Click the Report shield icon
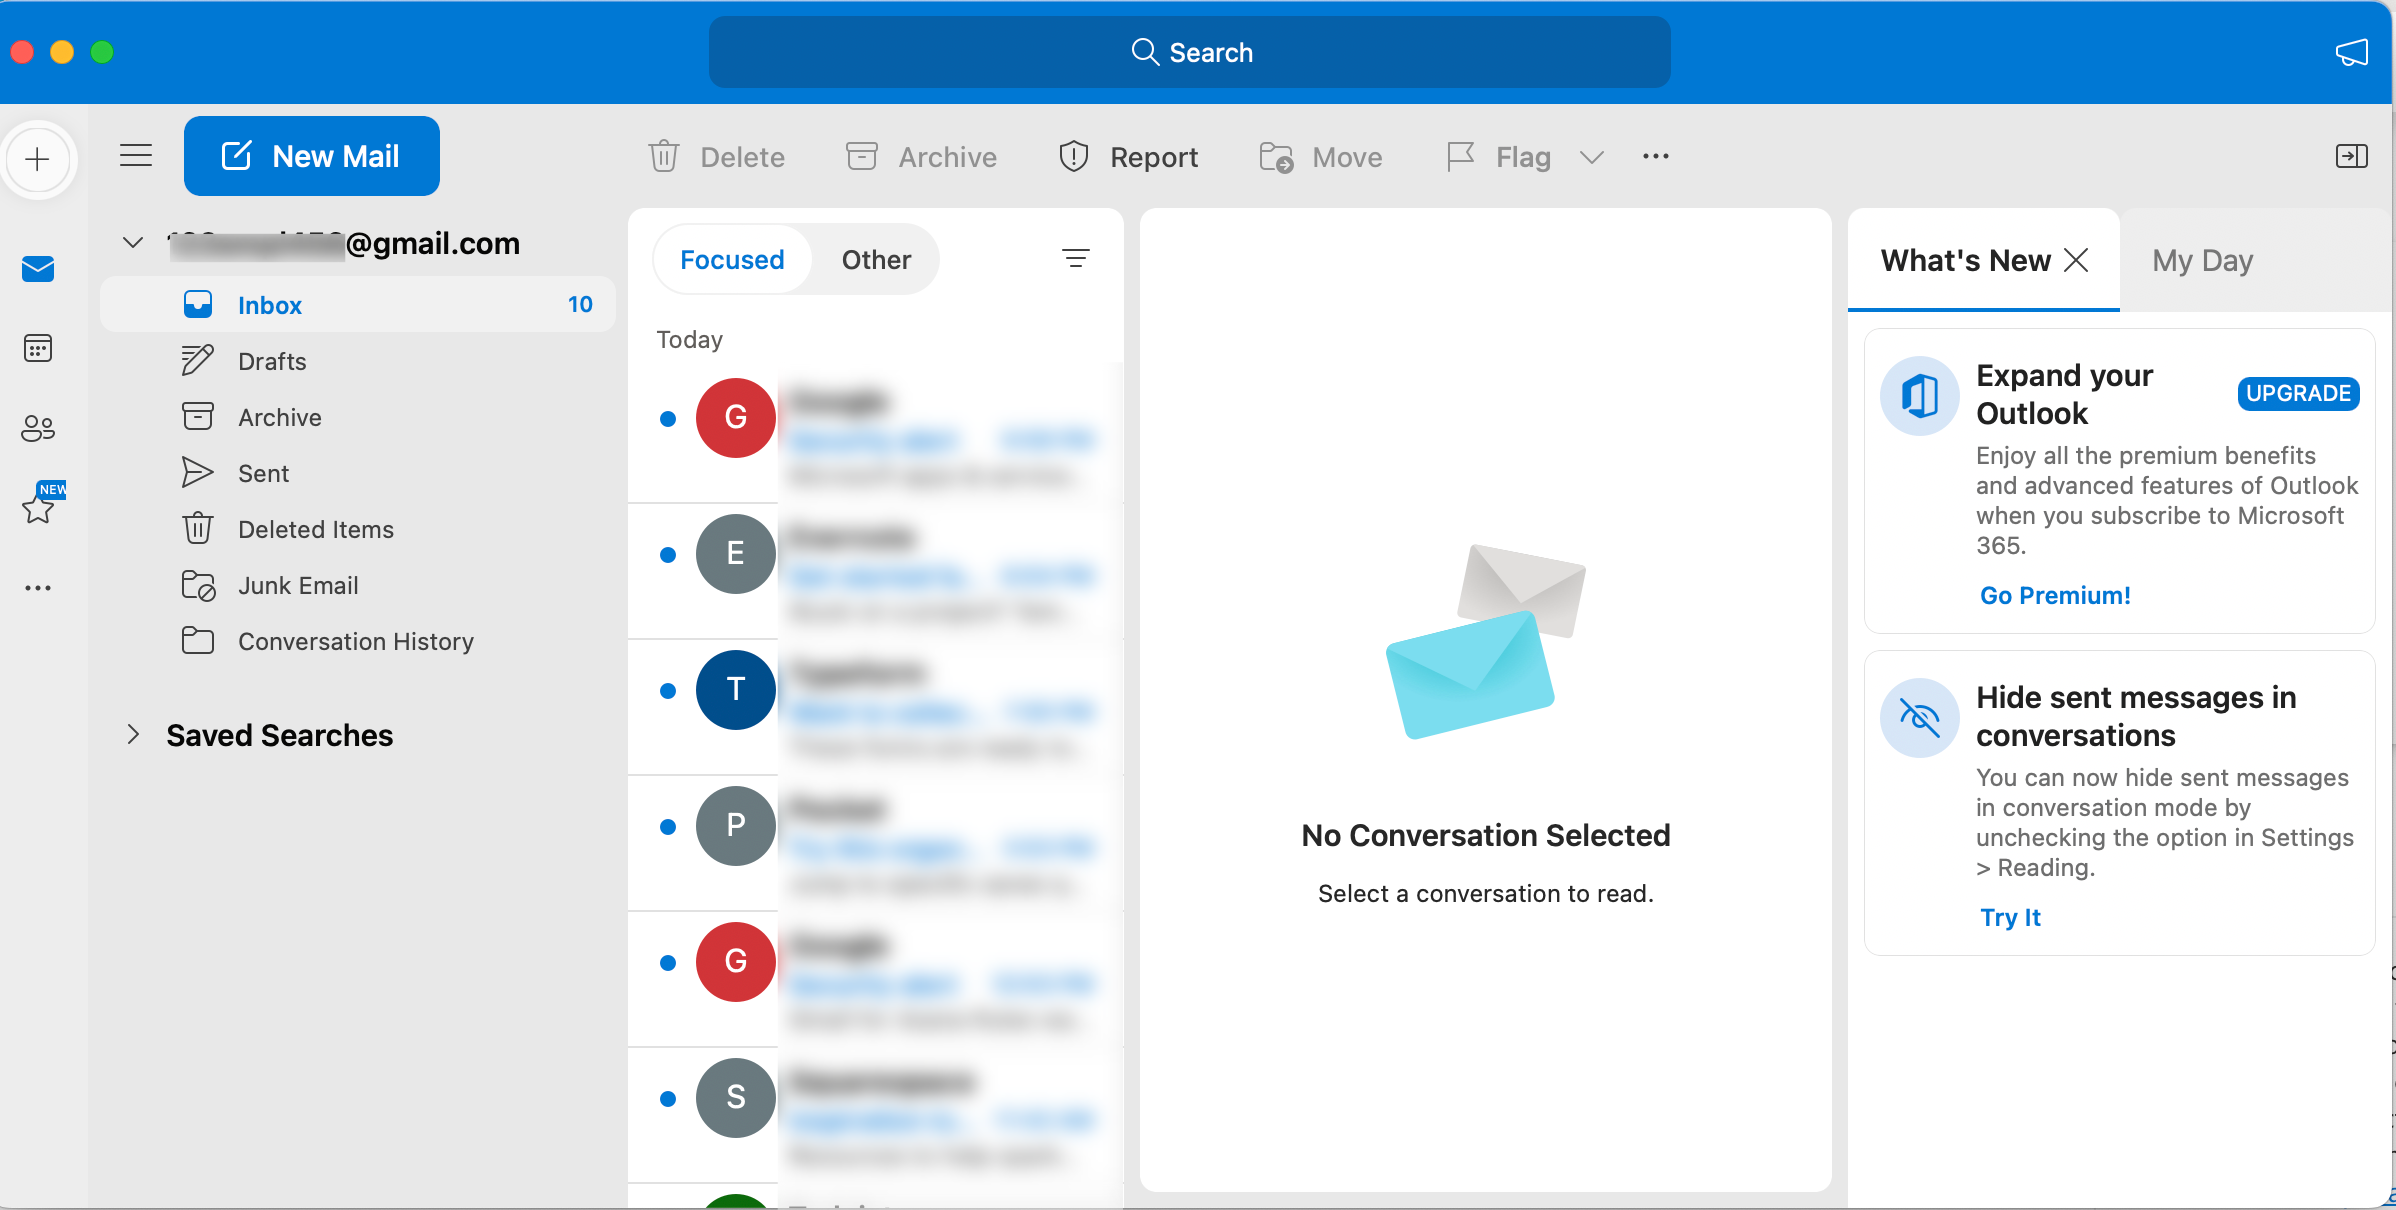Viewport: 2396px width, 1210px height. [1073, 157]
